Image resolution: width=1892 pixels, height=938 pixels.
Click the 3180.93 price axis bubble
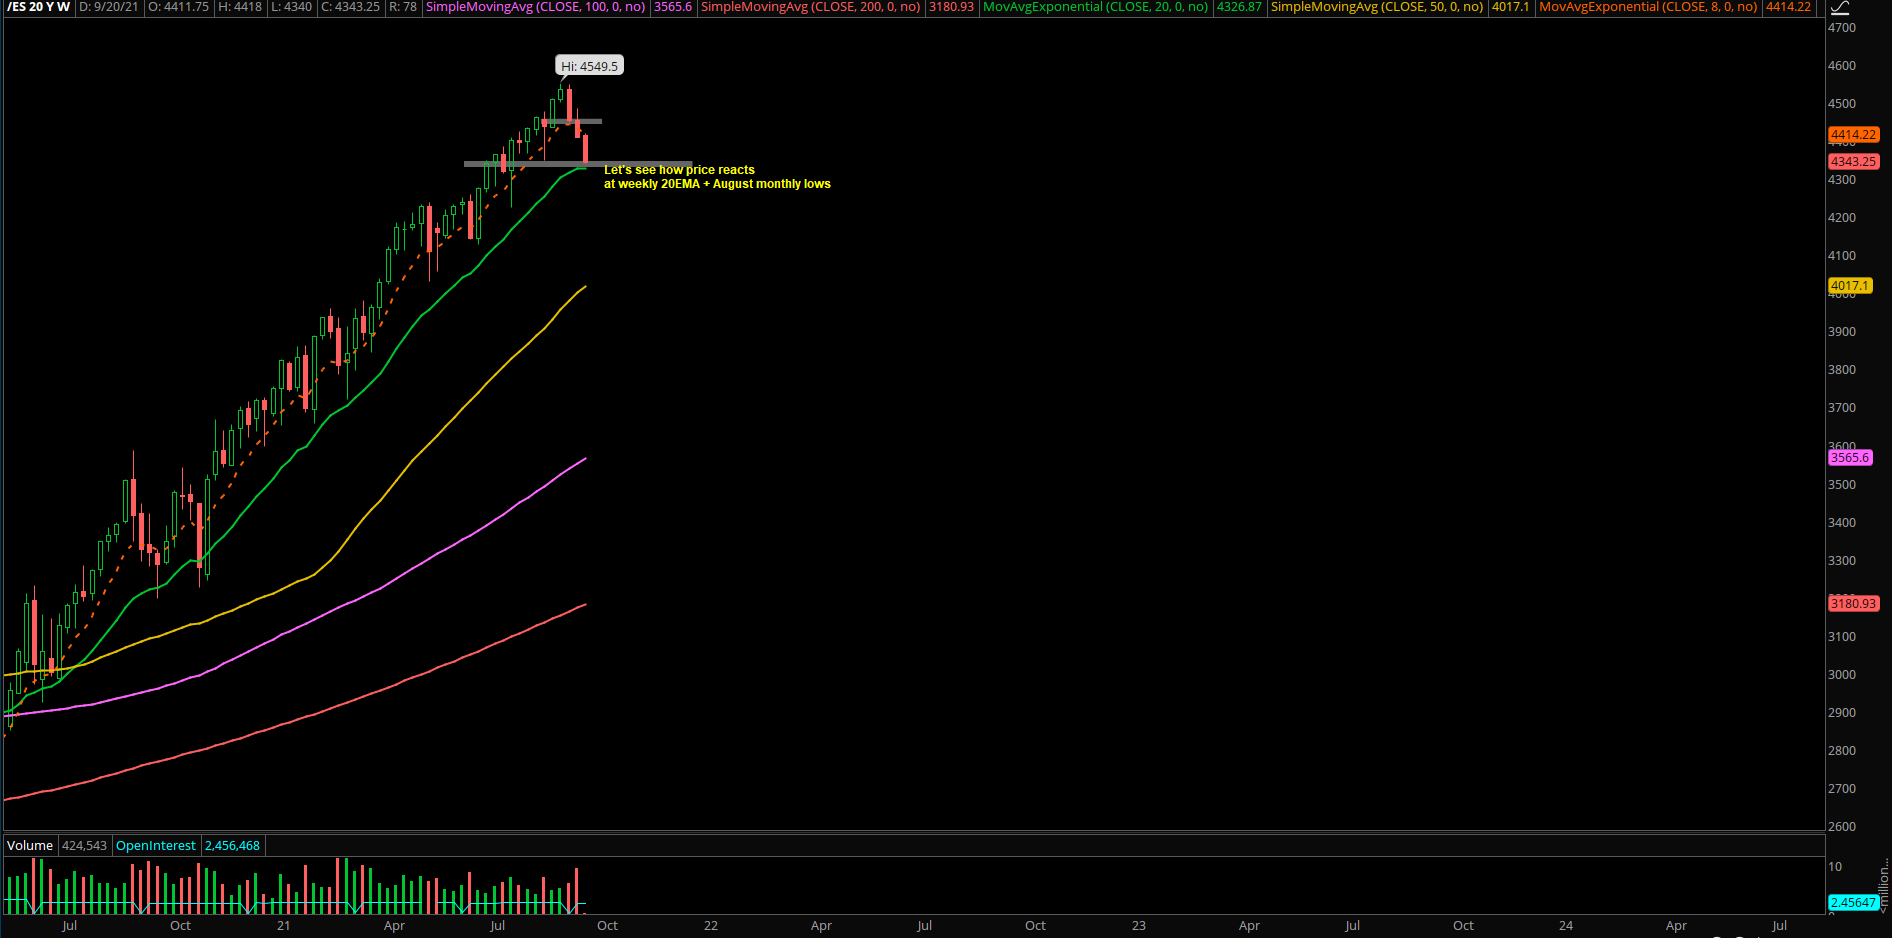(1853, 604)
